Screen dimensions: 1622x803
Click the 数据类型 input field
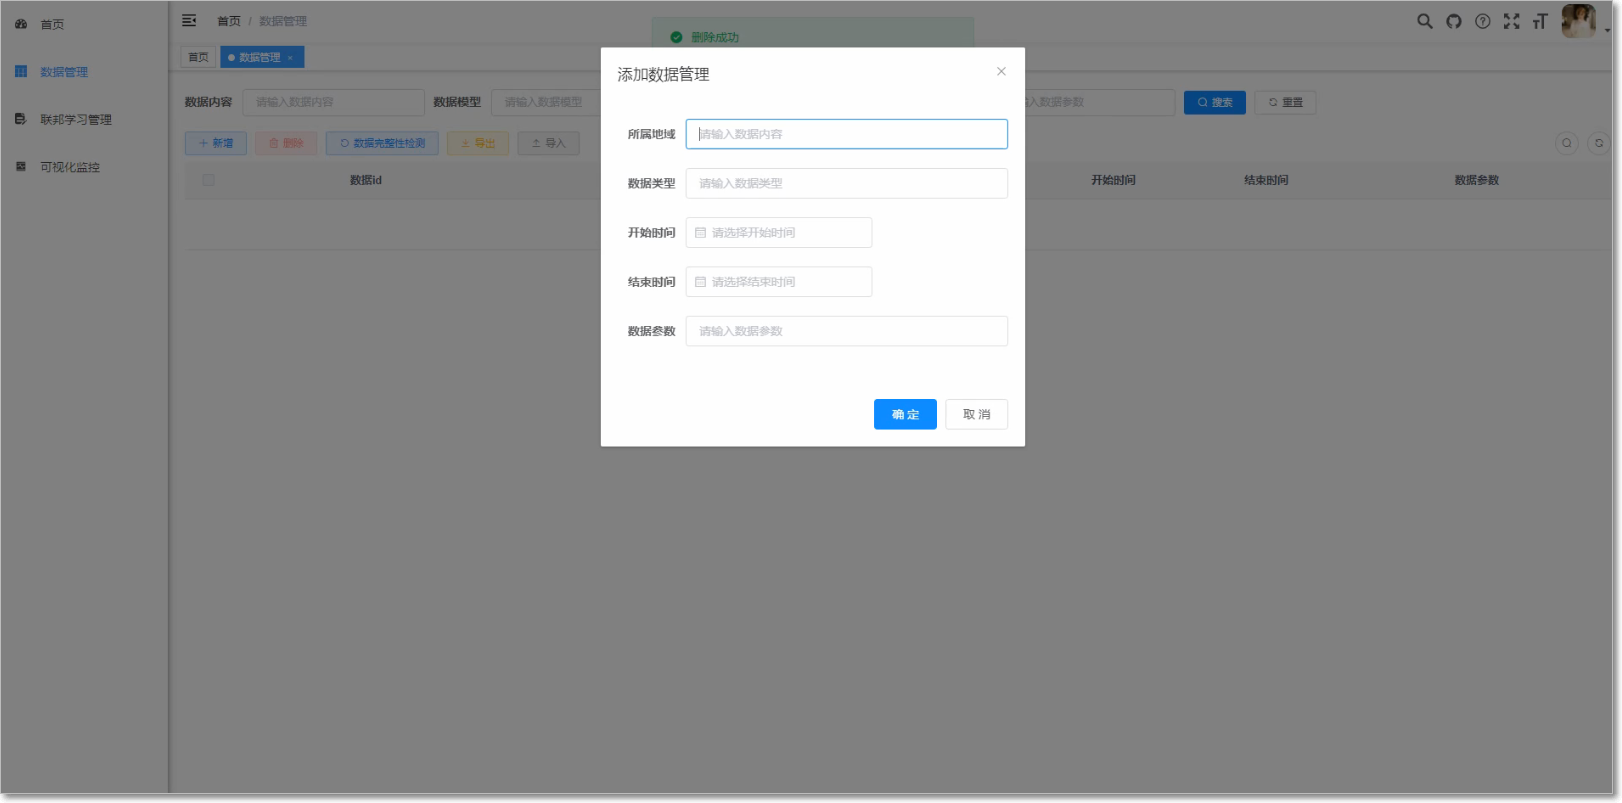pyautogui.click(x=846, y=183)
